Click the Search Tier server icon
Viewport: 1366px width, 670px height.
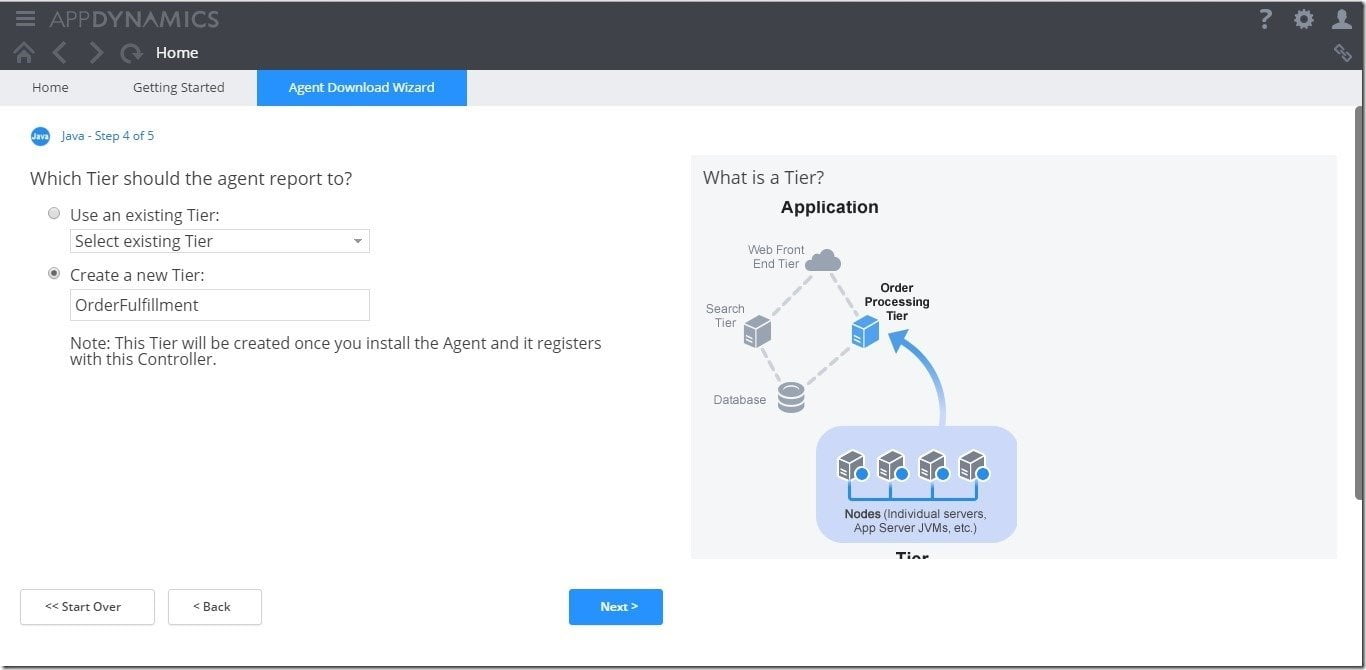(x=757, y=331)
